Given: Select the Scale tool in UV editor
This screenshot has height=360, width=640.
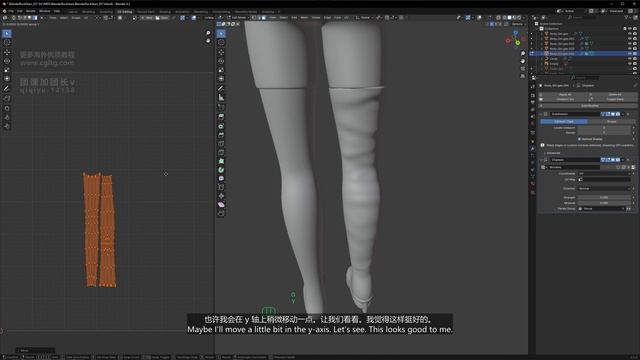Looking at the screenshot, I should 7,70.
